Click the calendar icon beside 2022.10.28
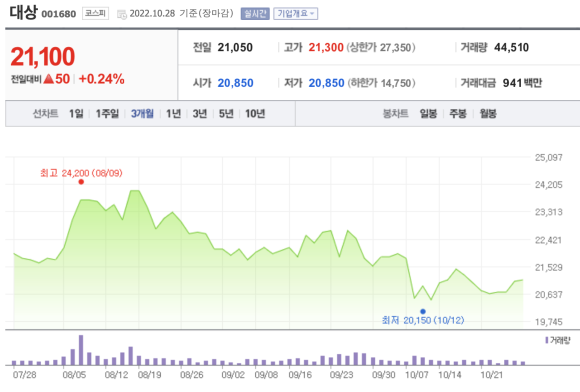The width and height of the screenshot is (580, 392). coord(121,14)
